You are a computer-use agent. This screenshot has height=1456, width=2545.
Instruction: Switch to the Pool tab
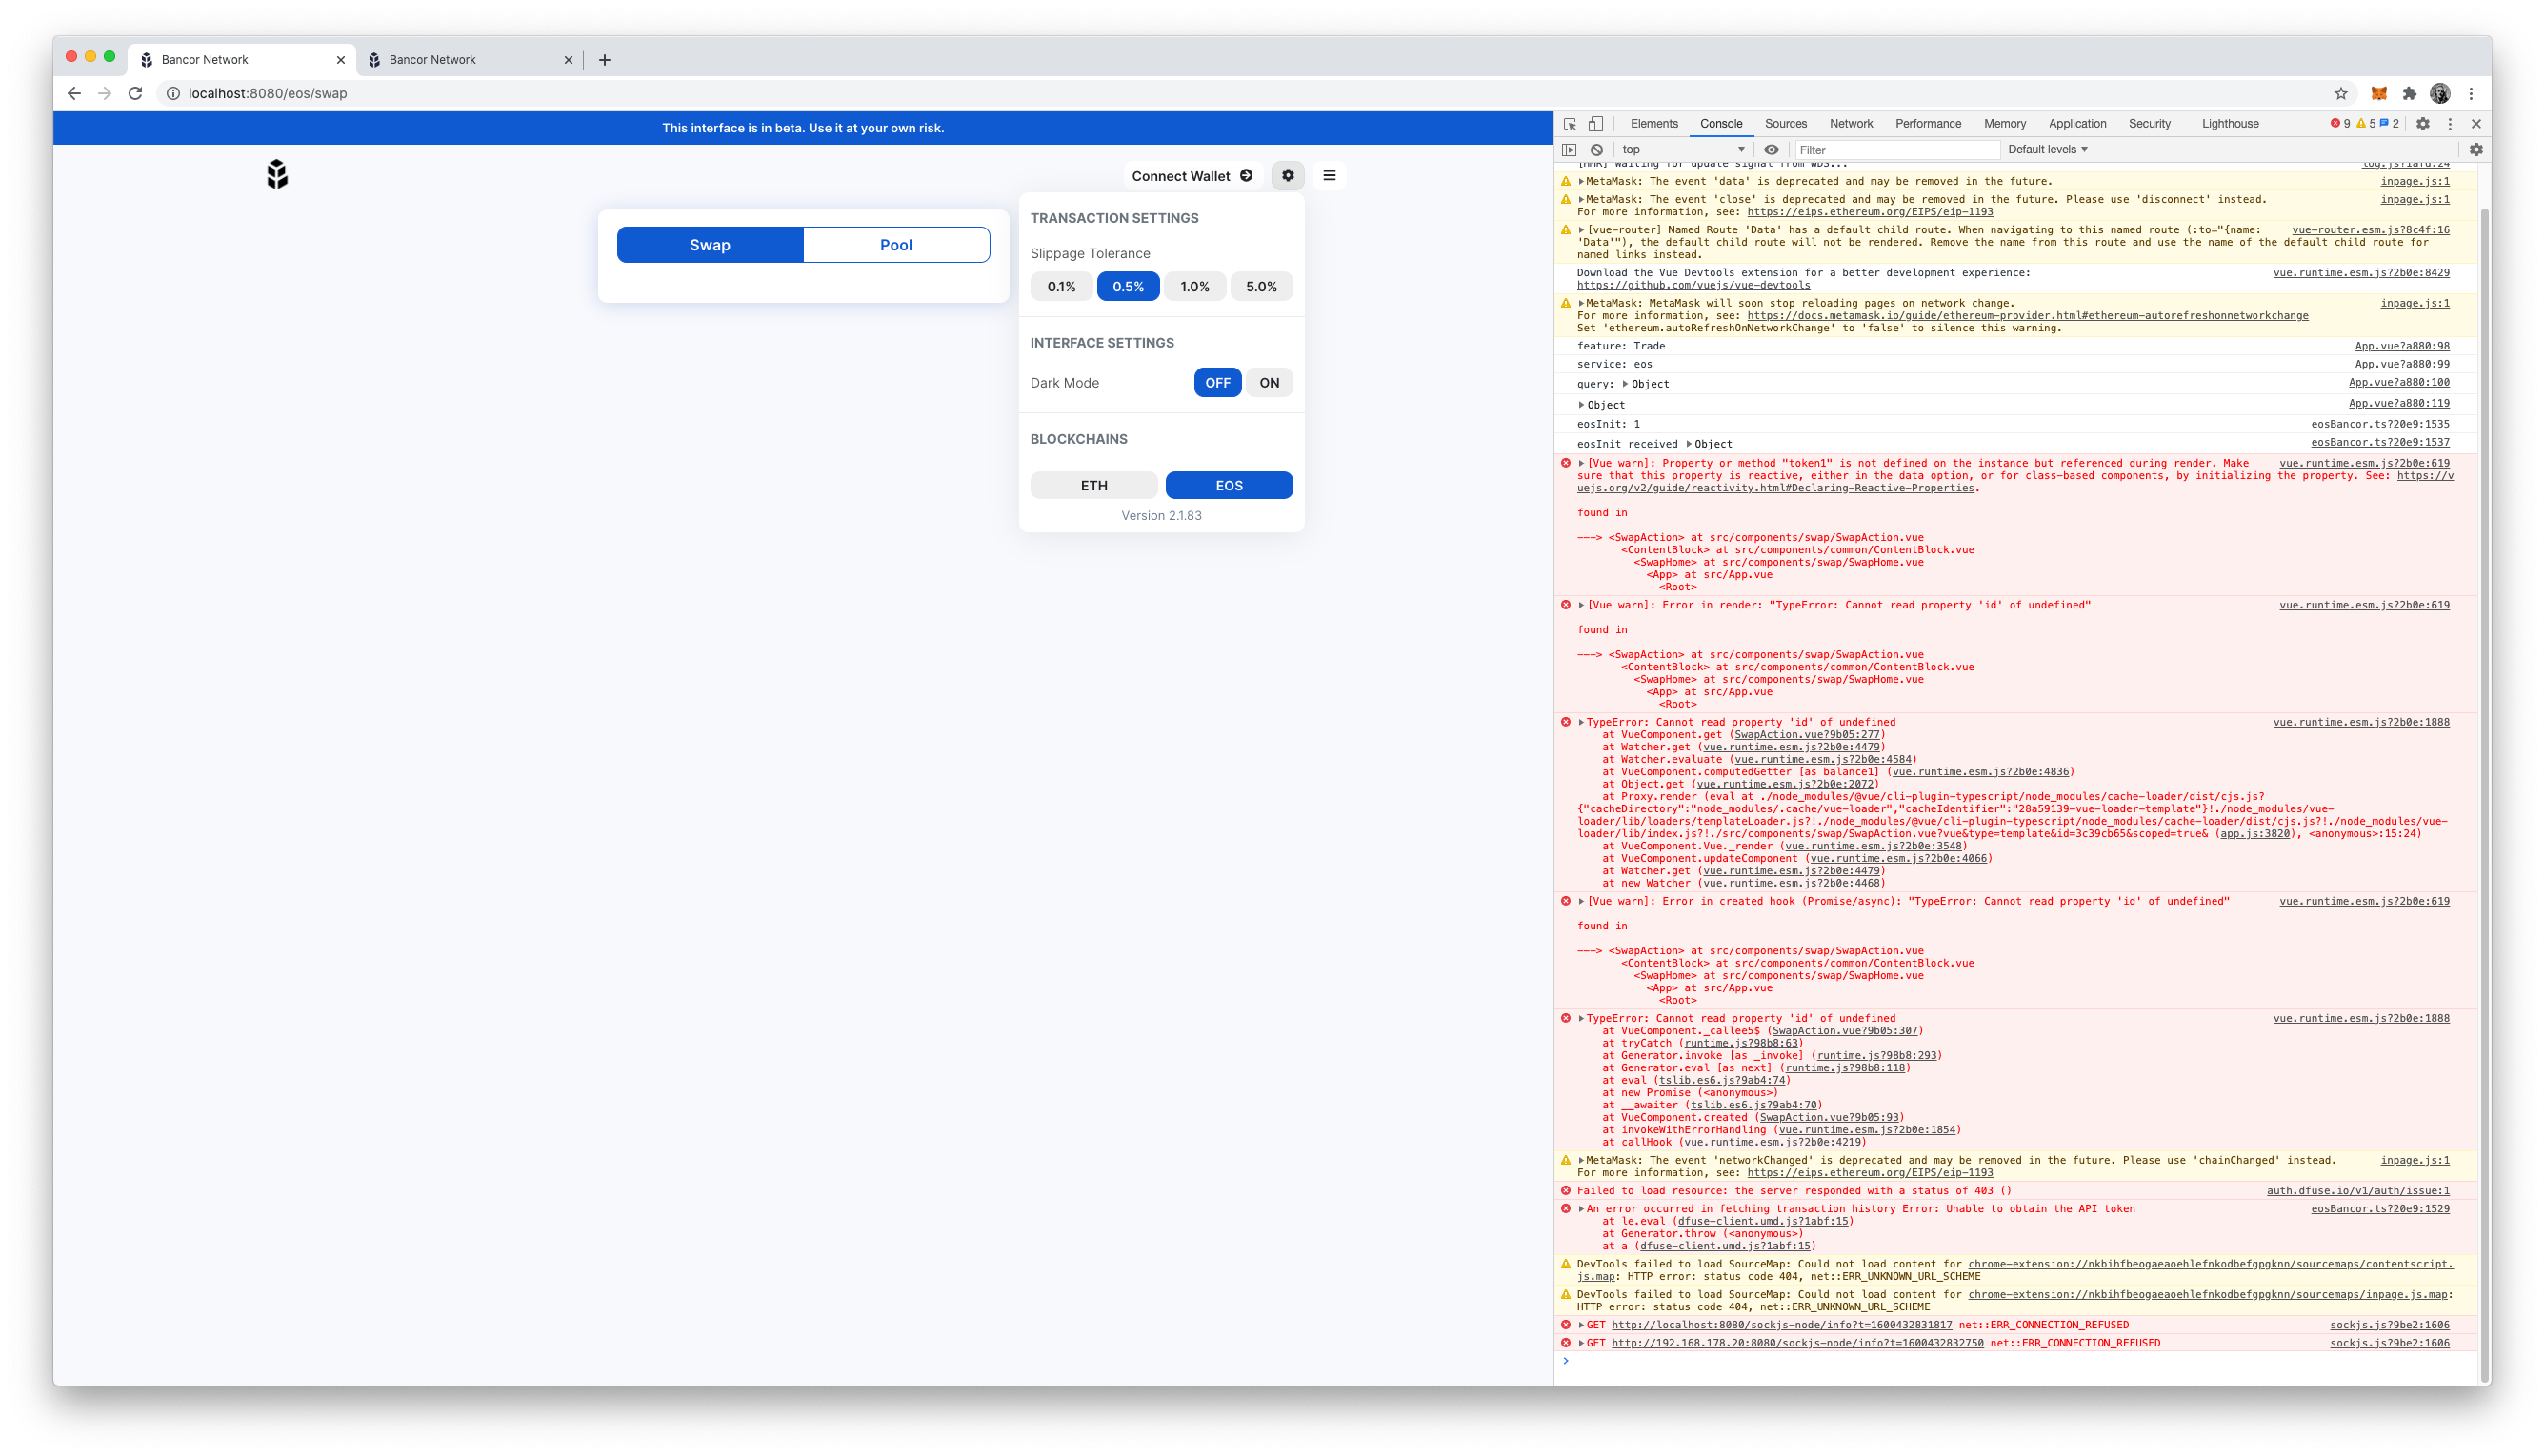[x=896, y=245]
